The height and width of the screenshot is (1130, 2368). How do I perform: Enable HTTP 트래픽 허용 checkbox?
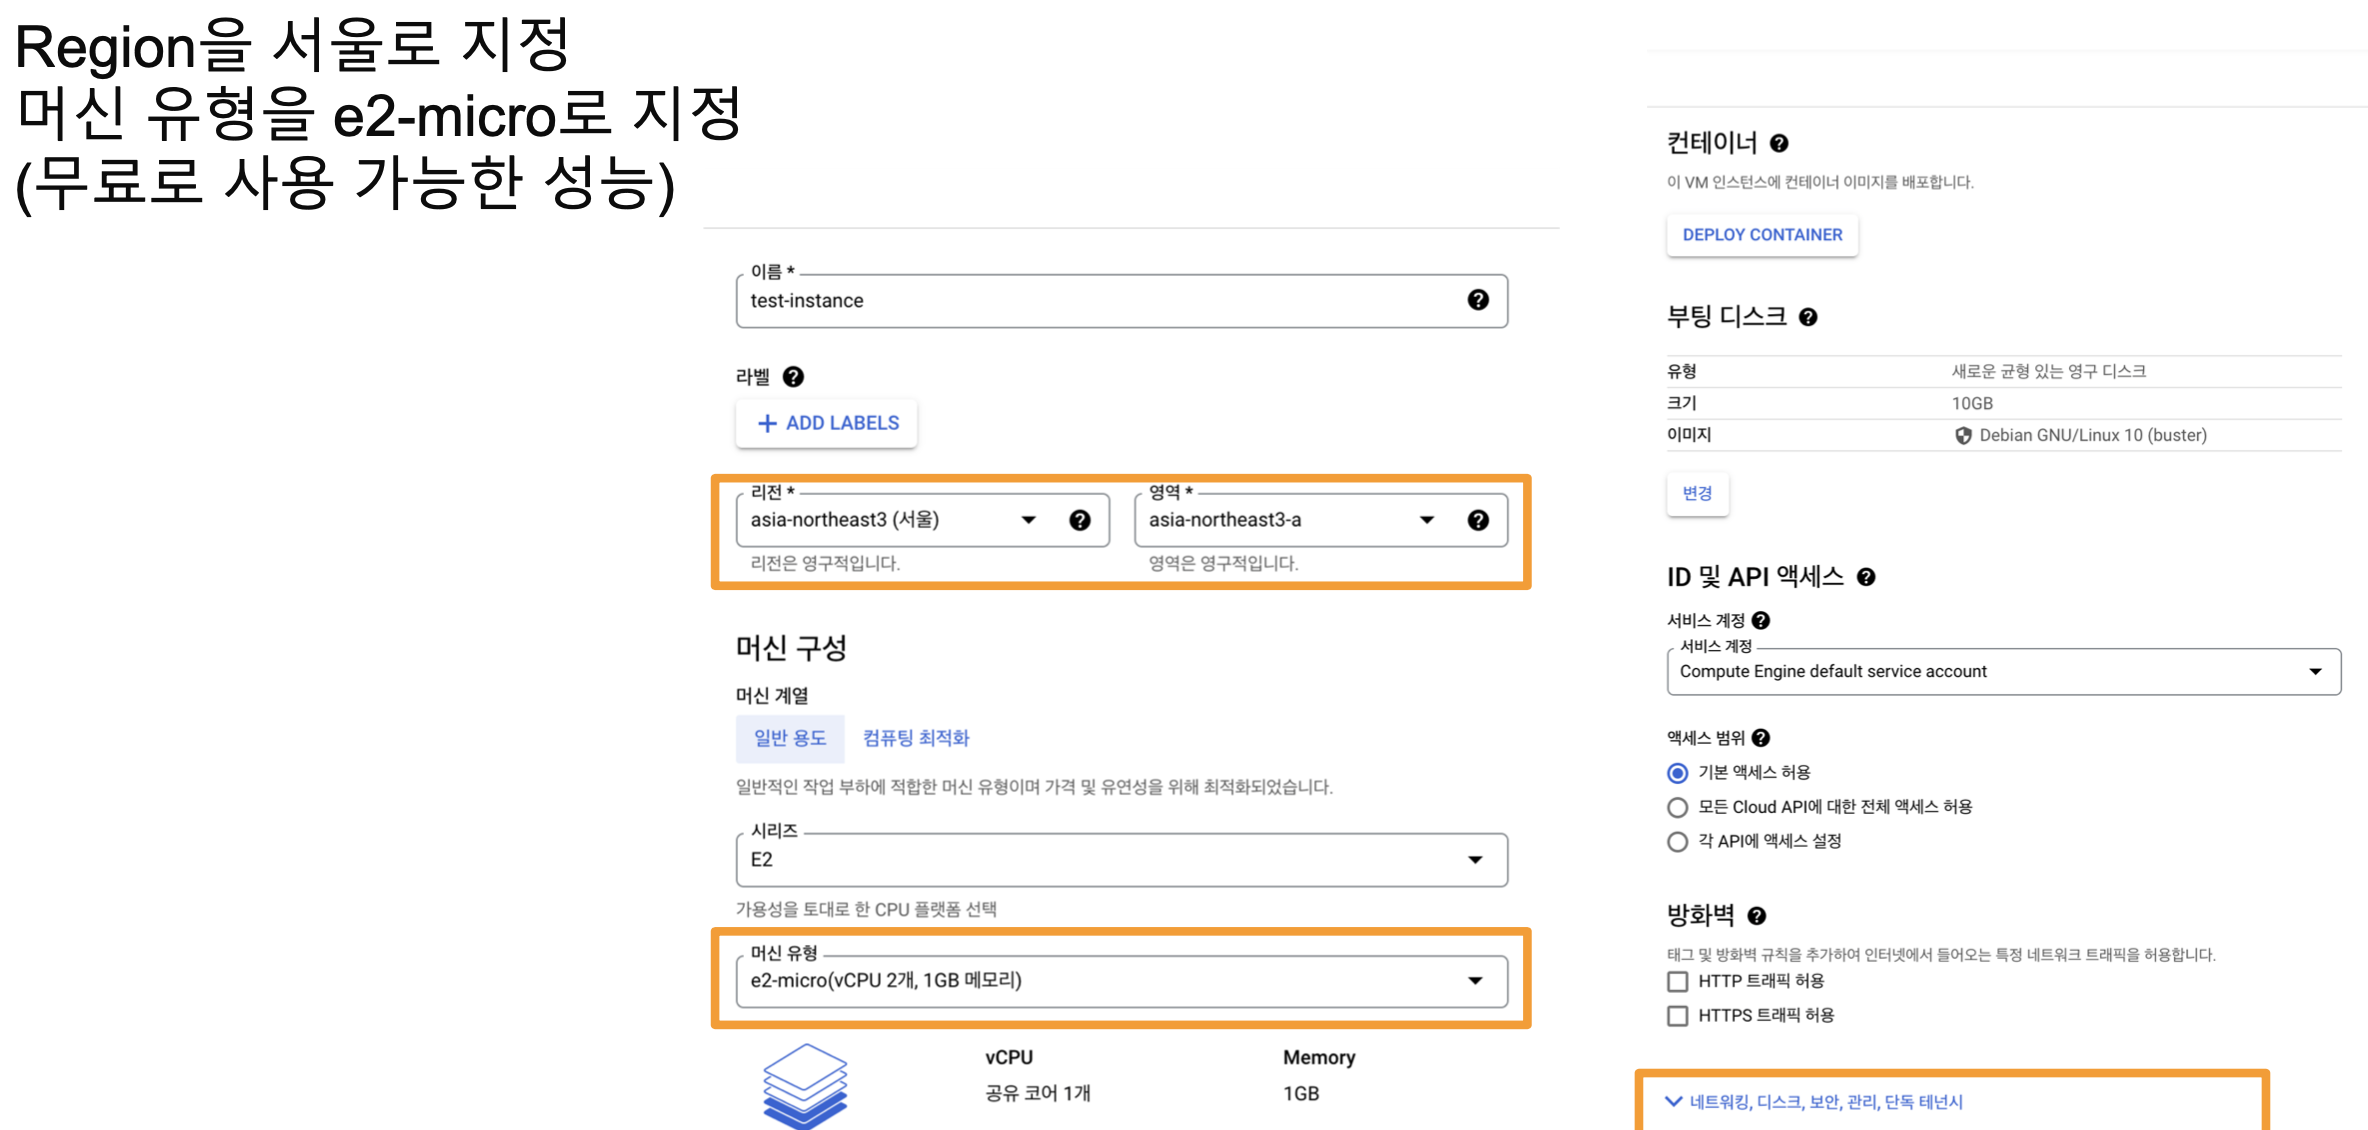point(1677,981)
